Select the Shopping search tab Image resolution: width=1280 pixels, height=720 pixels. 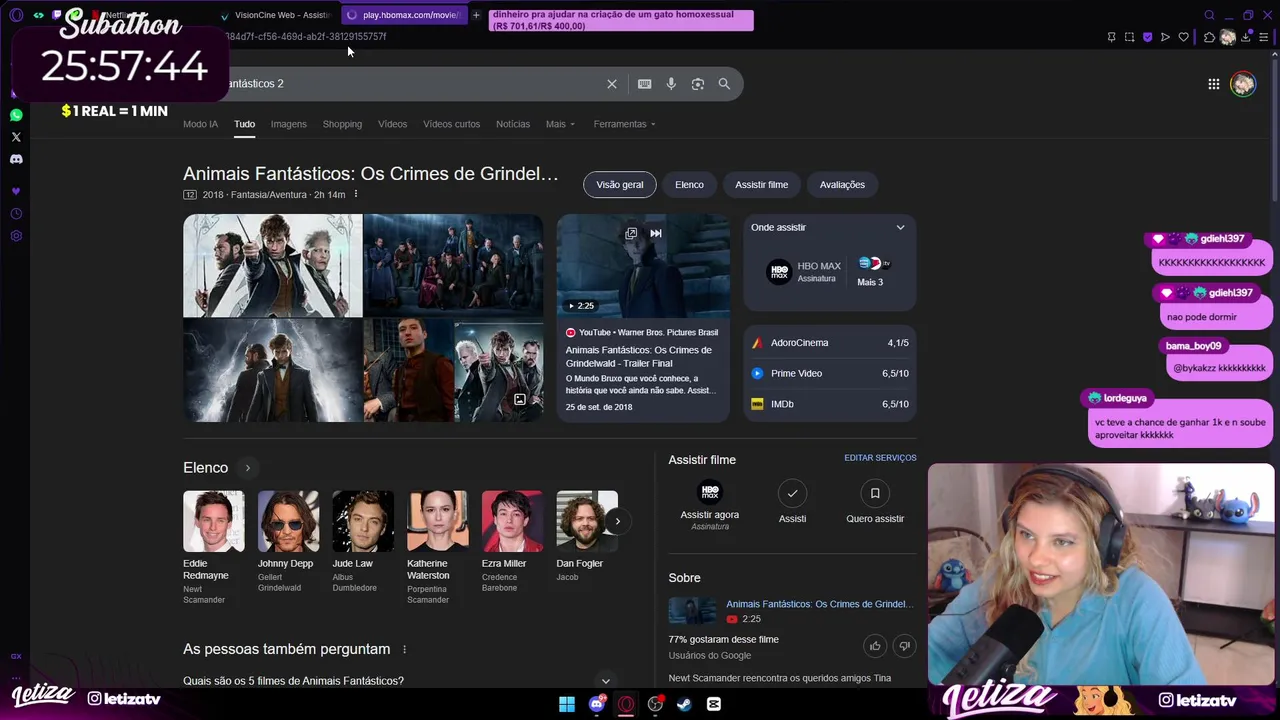[x=342, y=124]
